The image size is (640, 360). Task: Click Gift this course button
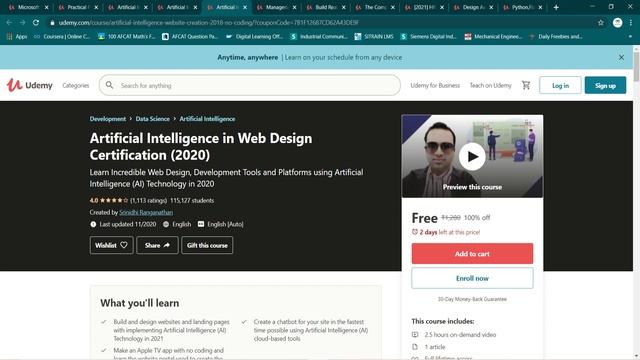[x=207, y=245]
